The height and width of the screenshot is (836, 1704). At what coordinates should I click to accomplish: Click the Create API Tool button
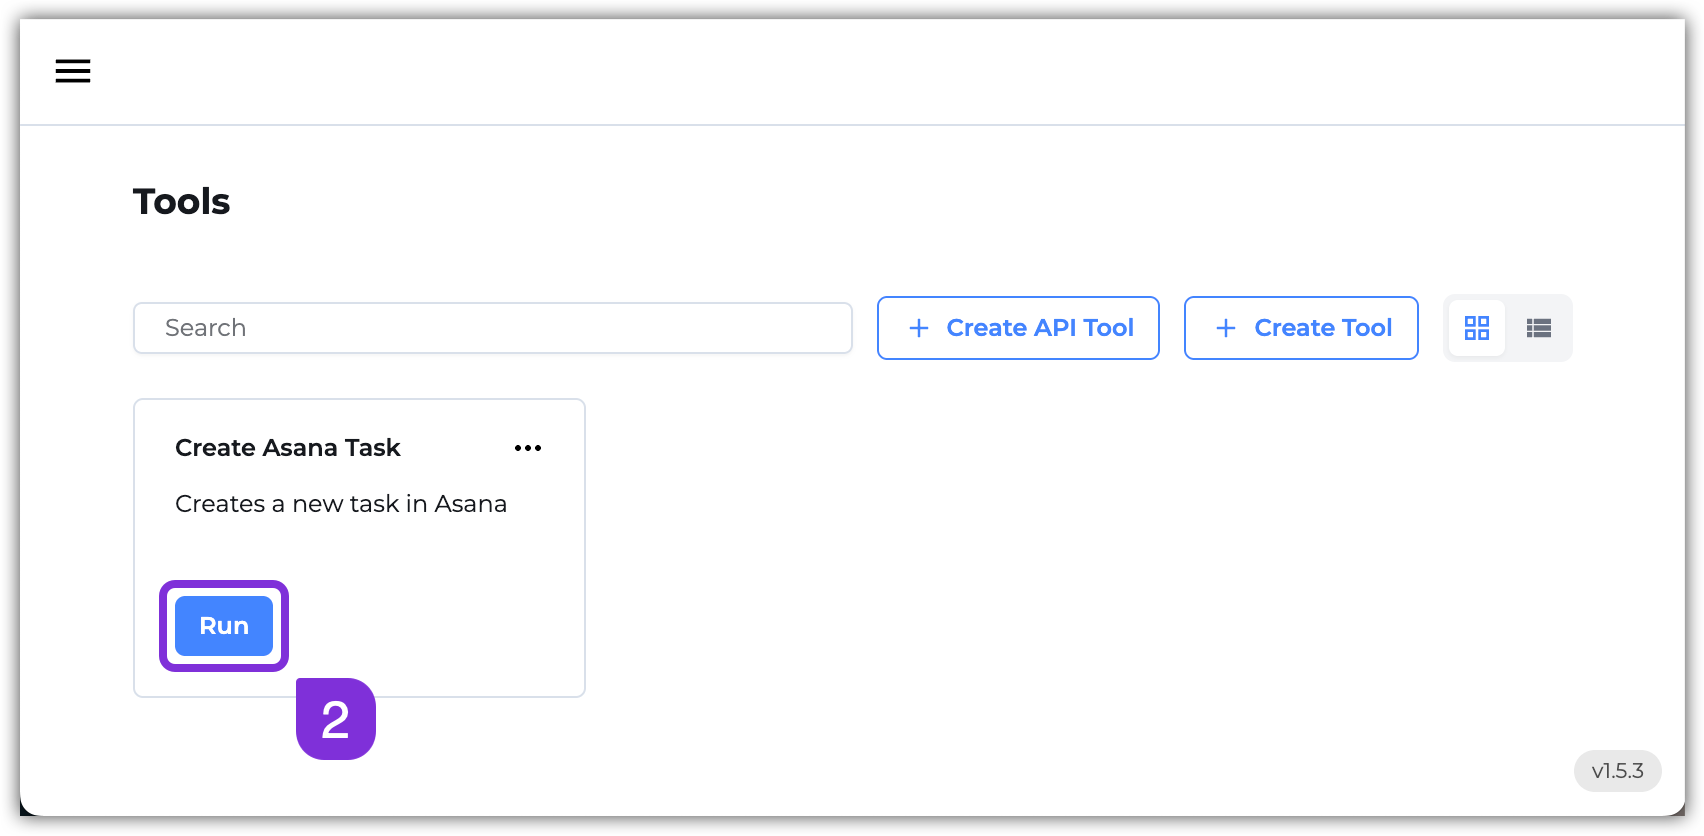(x=1018, y=328)
